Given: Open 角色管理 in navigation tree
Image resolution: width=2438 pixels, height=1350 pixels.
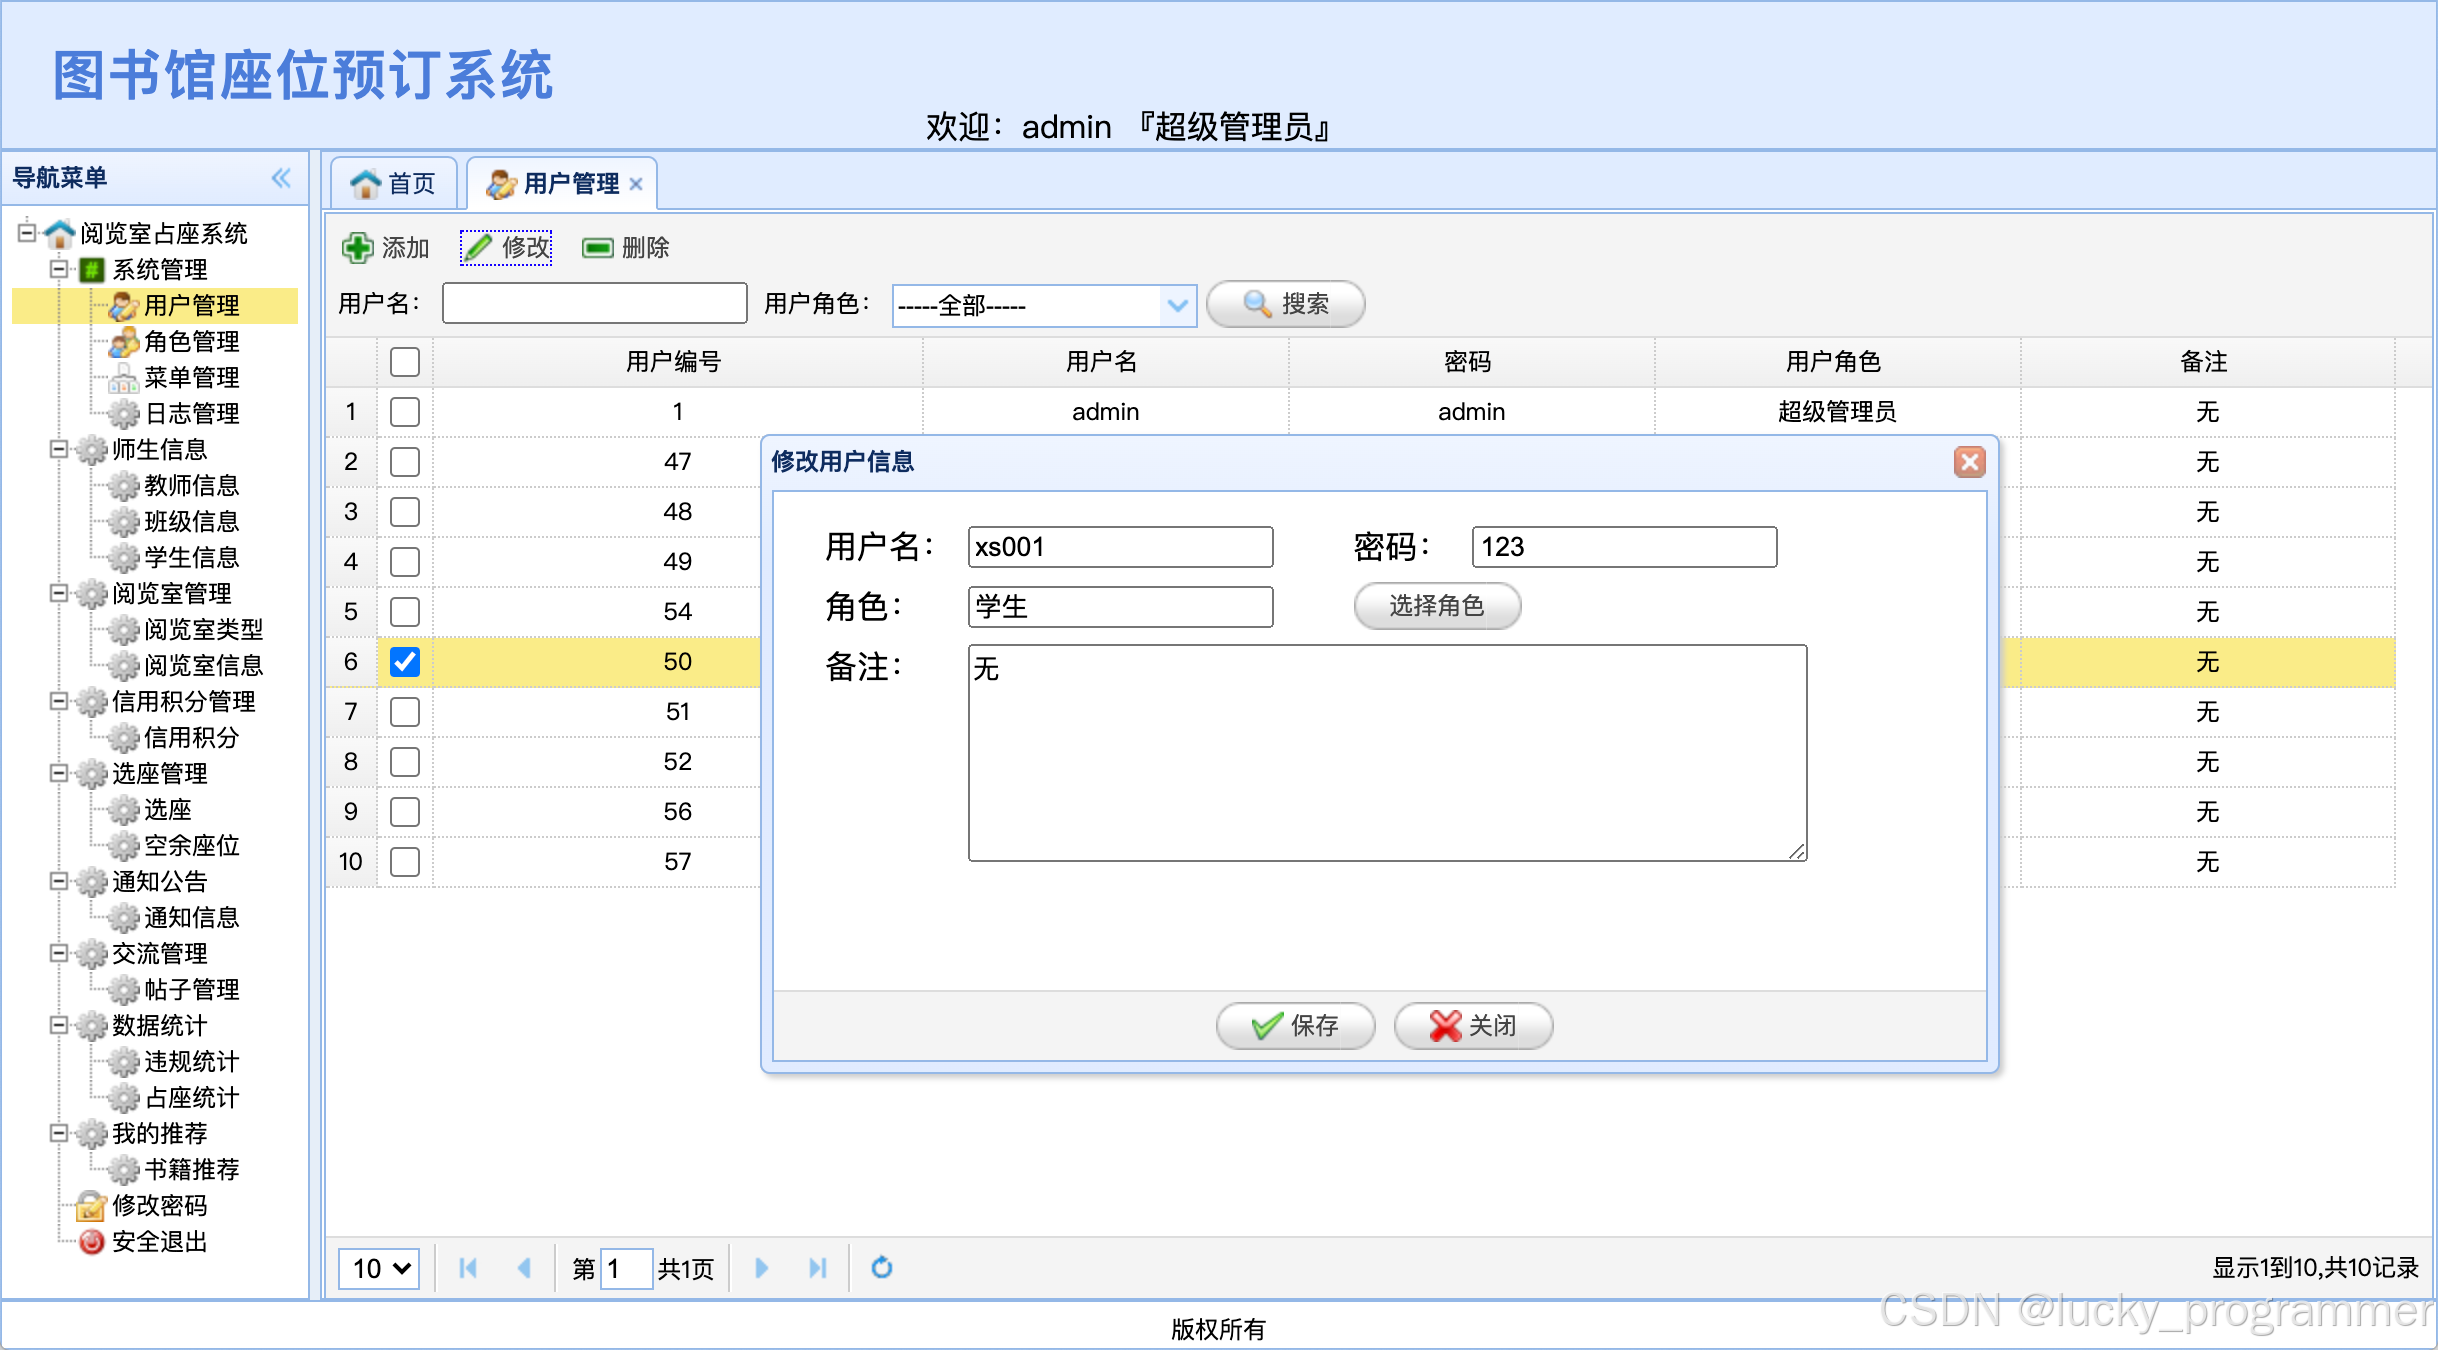Looking at the screenshot, I should [191, 342].
